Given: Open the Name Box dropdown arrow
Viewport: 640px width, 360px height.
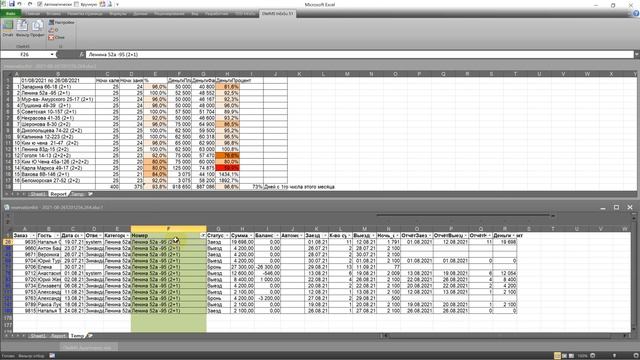Looking at the screenshot, I should (x=52, y=54).
